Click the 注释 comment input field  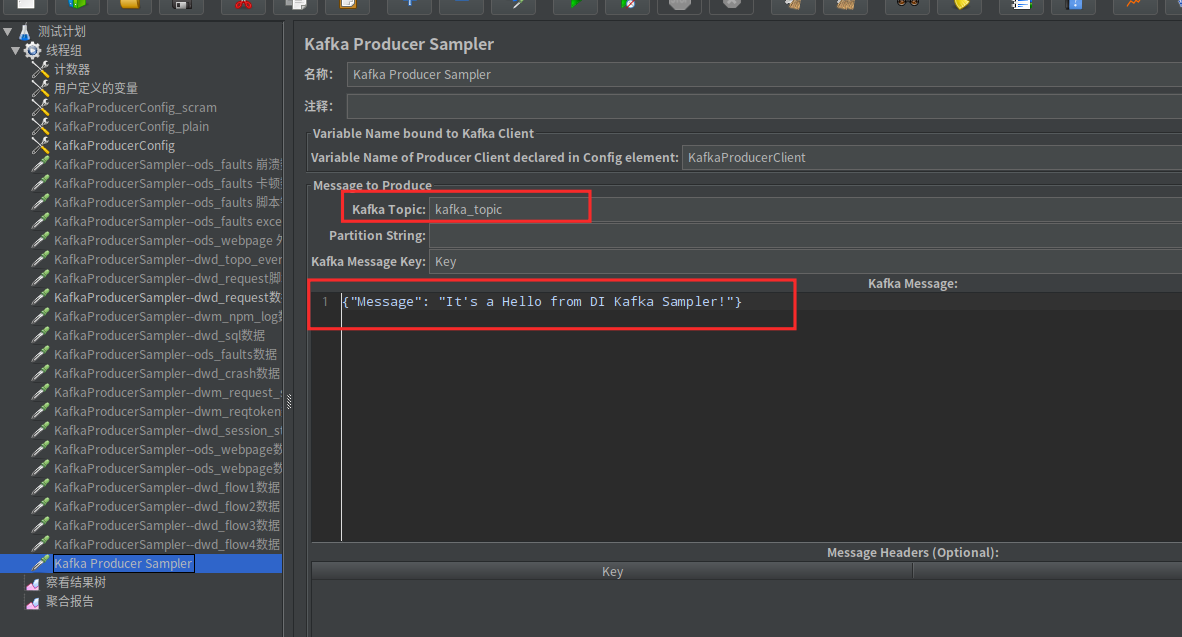pos(764,106)
